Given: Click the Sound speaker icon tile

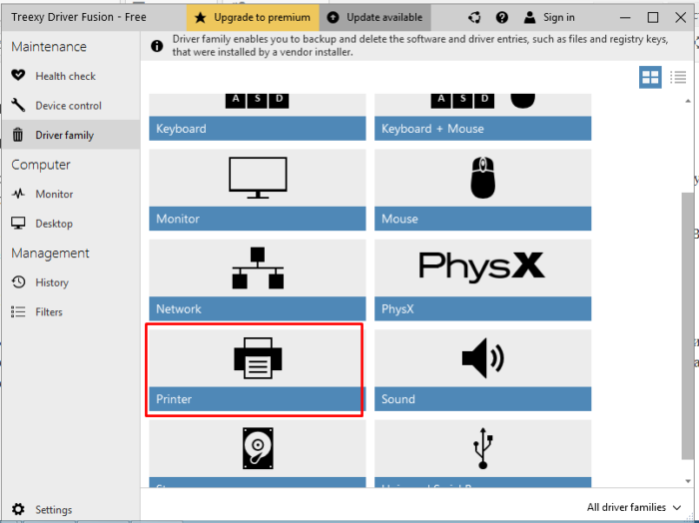Looking at the screenshot, I should tap(483, 358).
